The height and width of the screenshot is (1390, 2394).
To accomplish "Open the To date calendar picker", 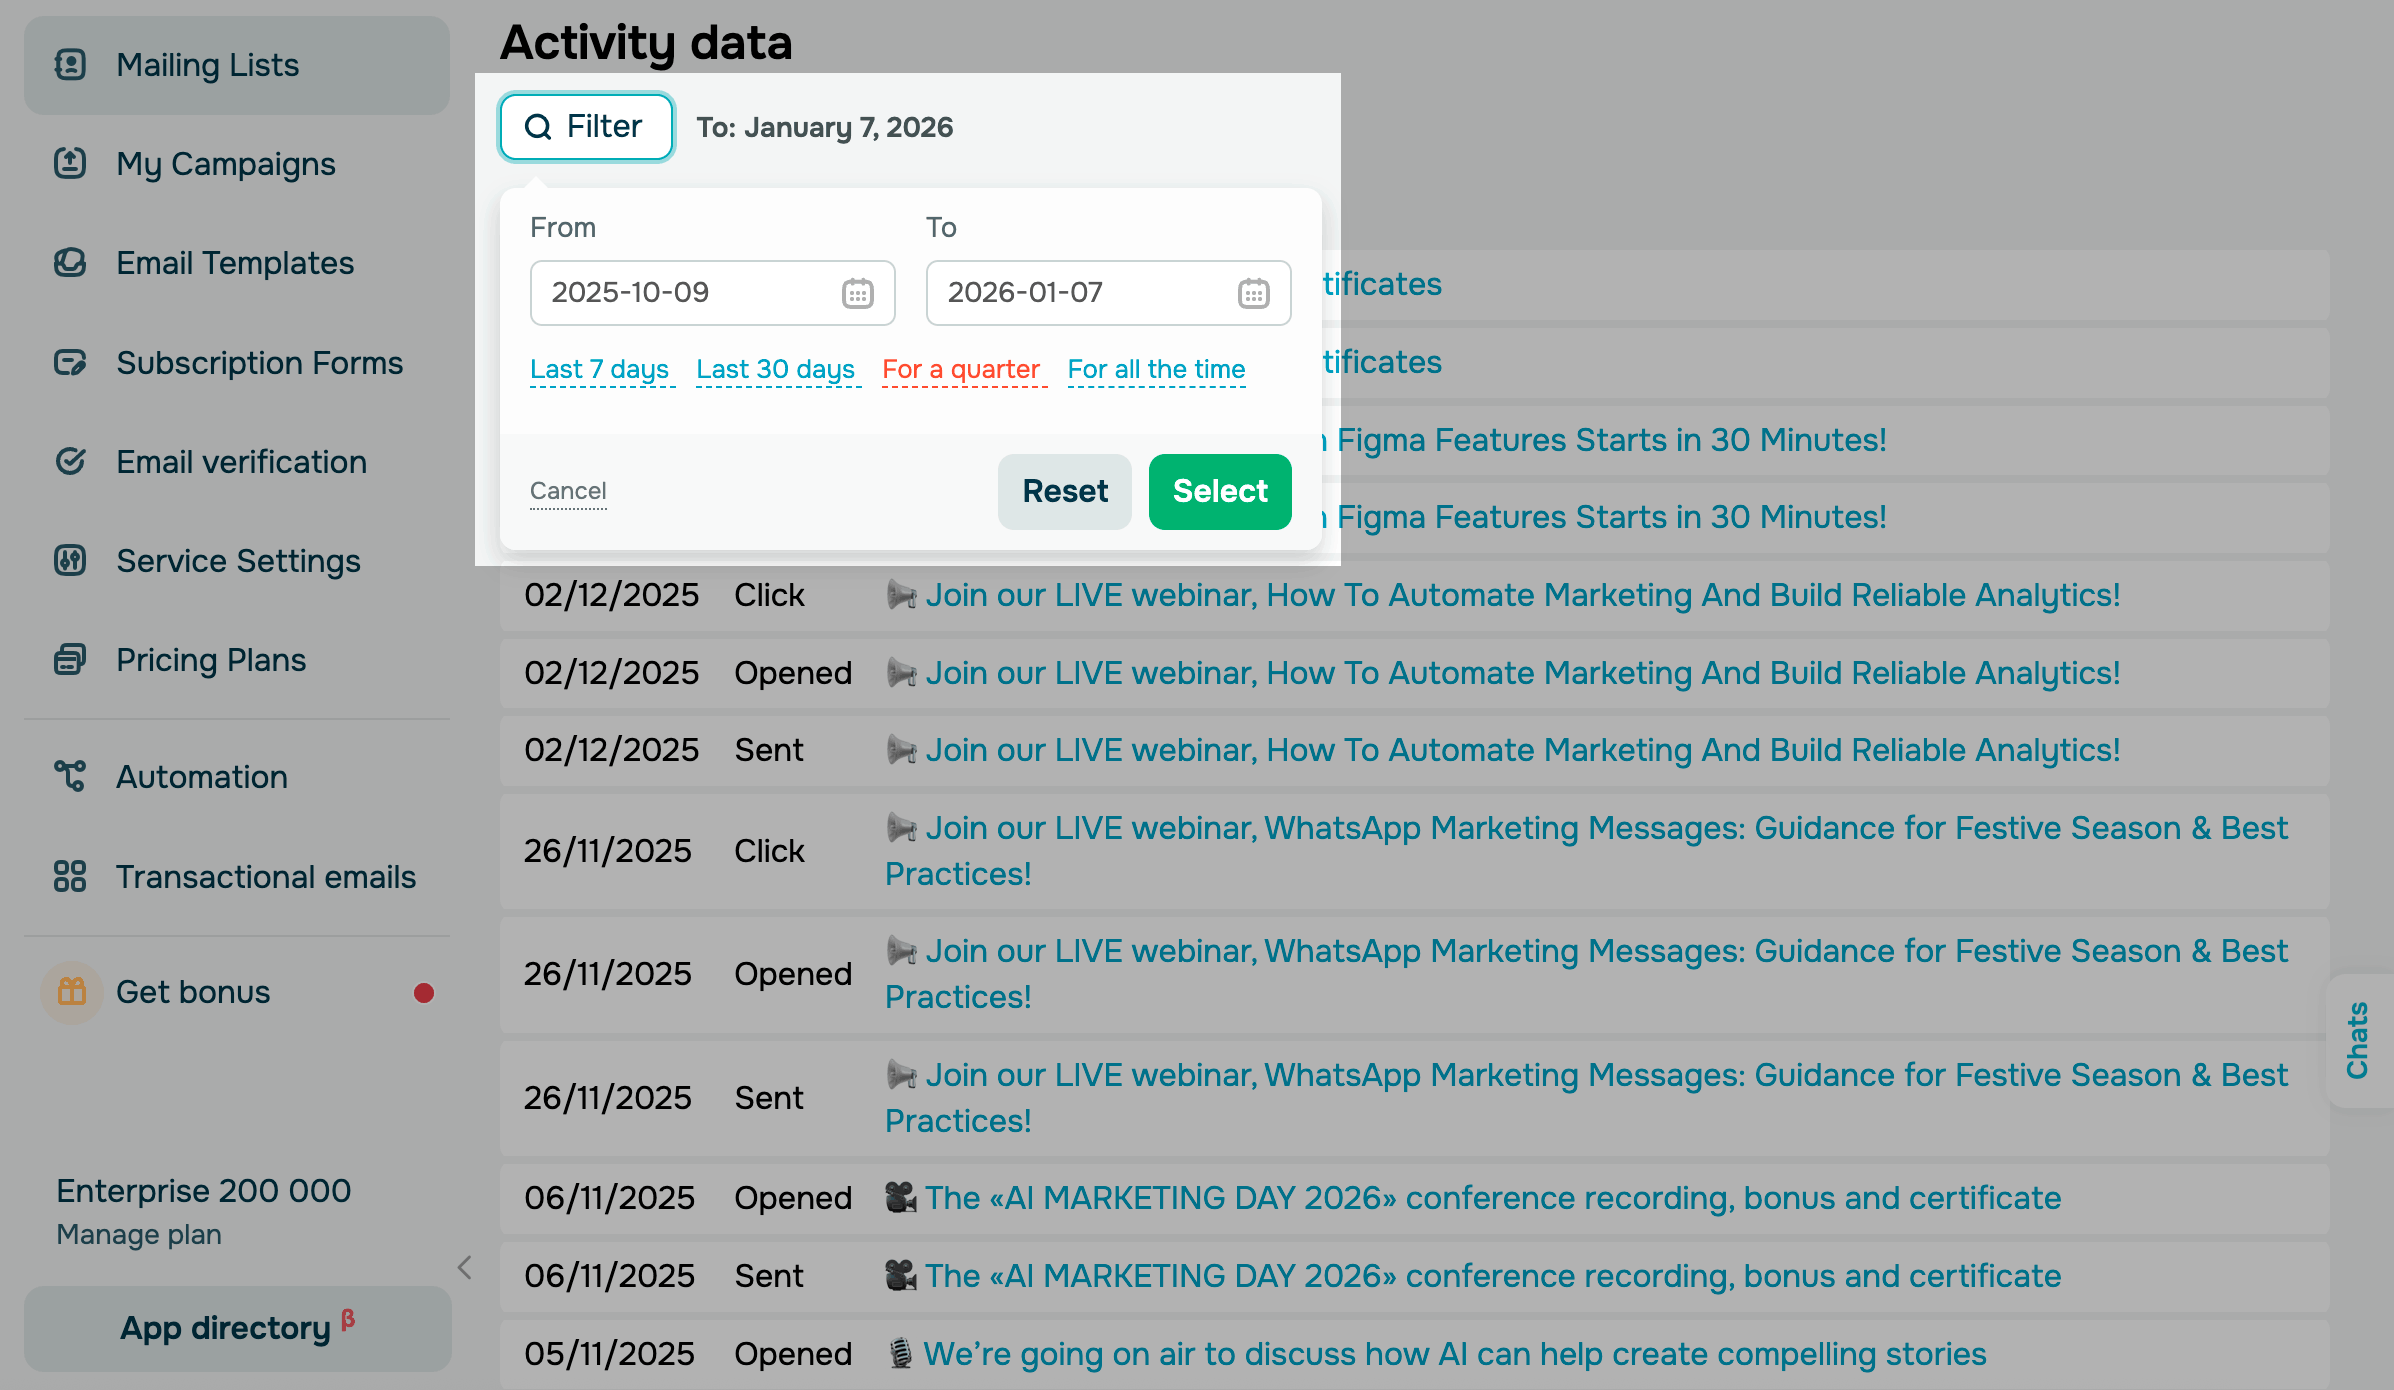I will [x=1253, y=293].
